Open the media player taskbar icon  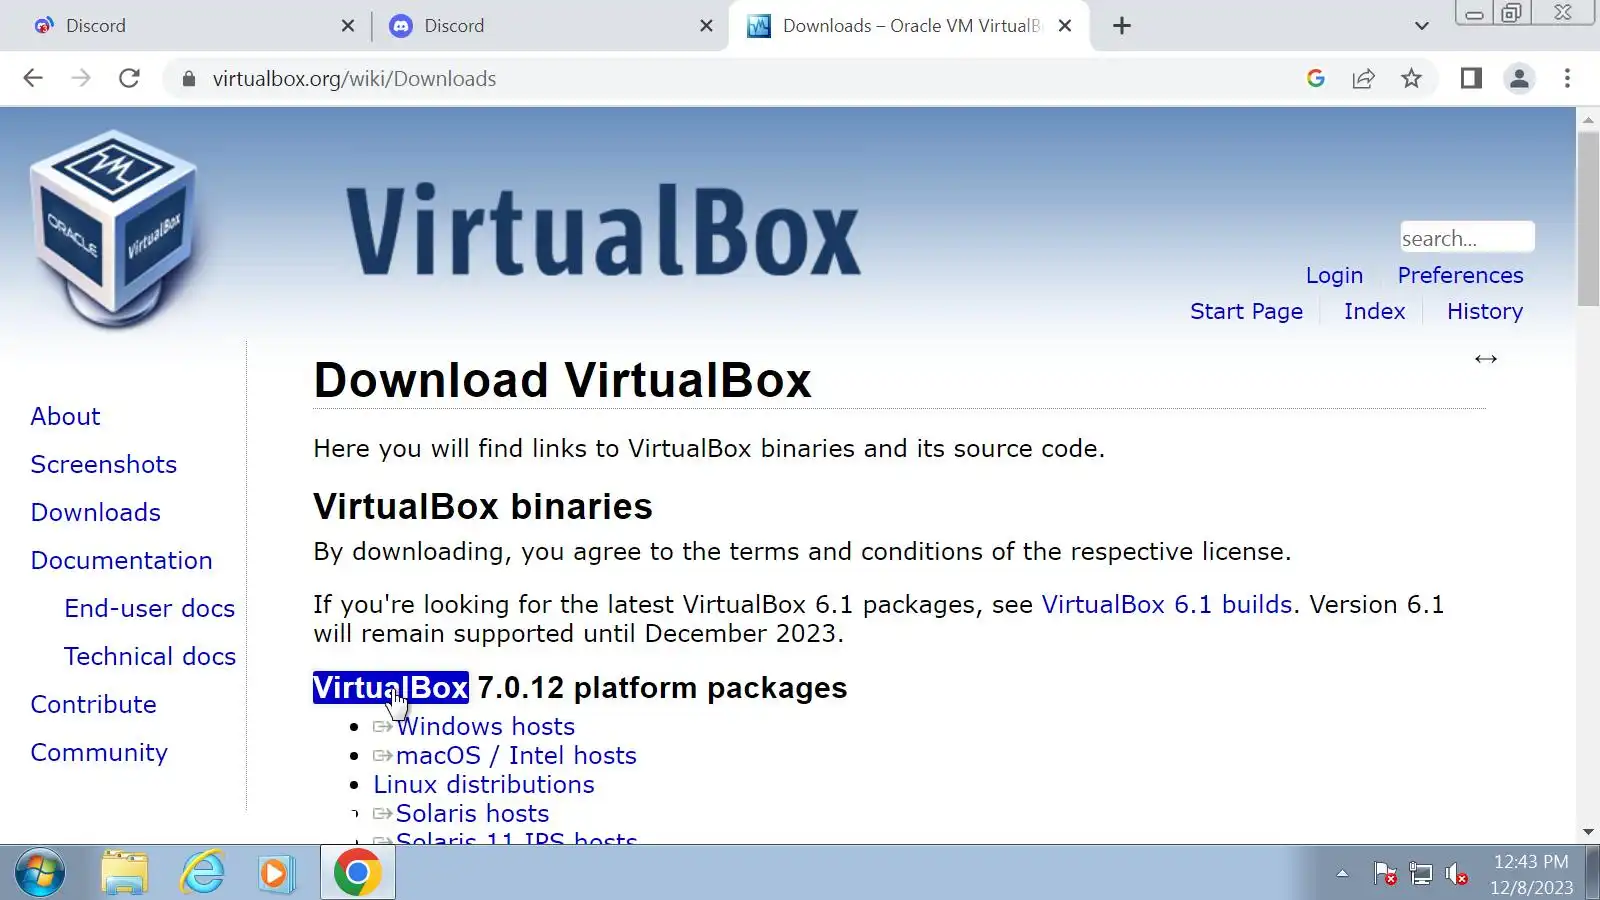(276, 873)
